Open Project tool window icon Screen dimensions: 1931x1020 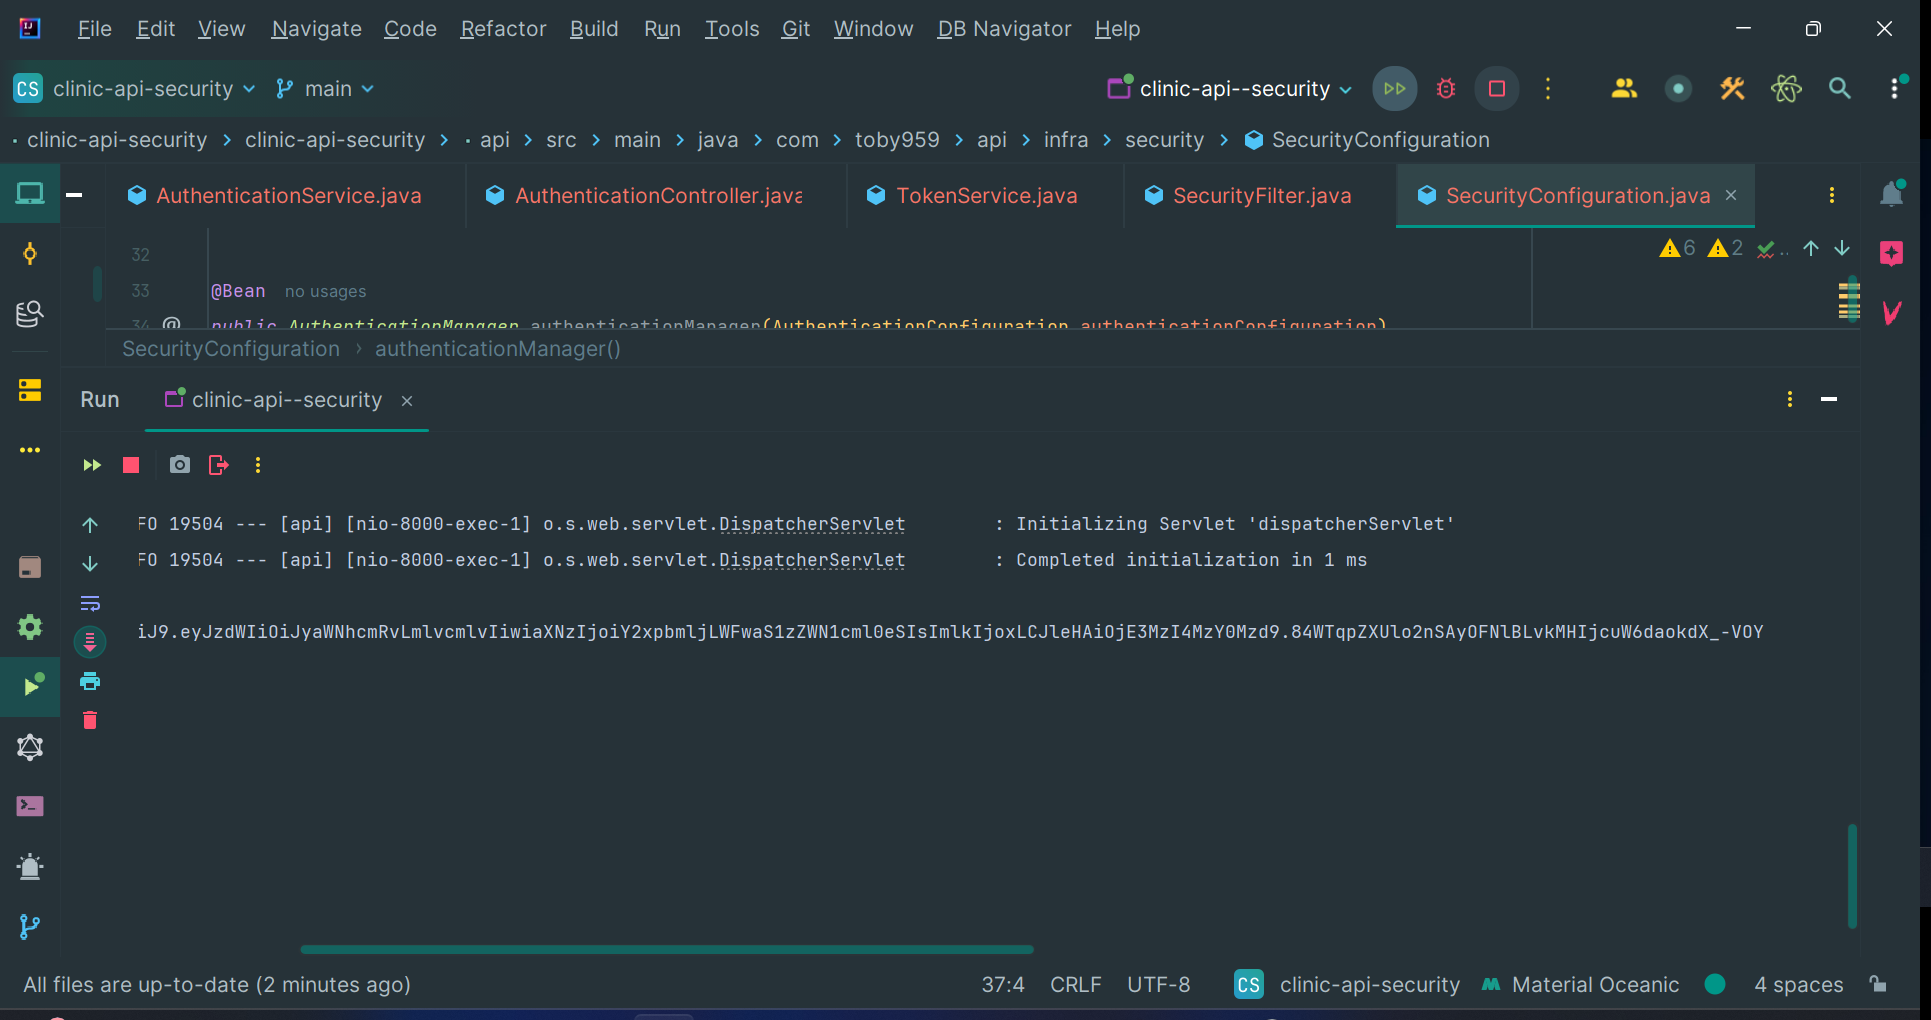coord(30,194)
